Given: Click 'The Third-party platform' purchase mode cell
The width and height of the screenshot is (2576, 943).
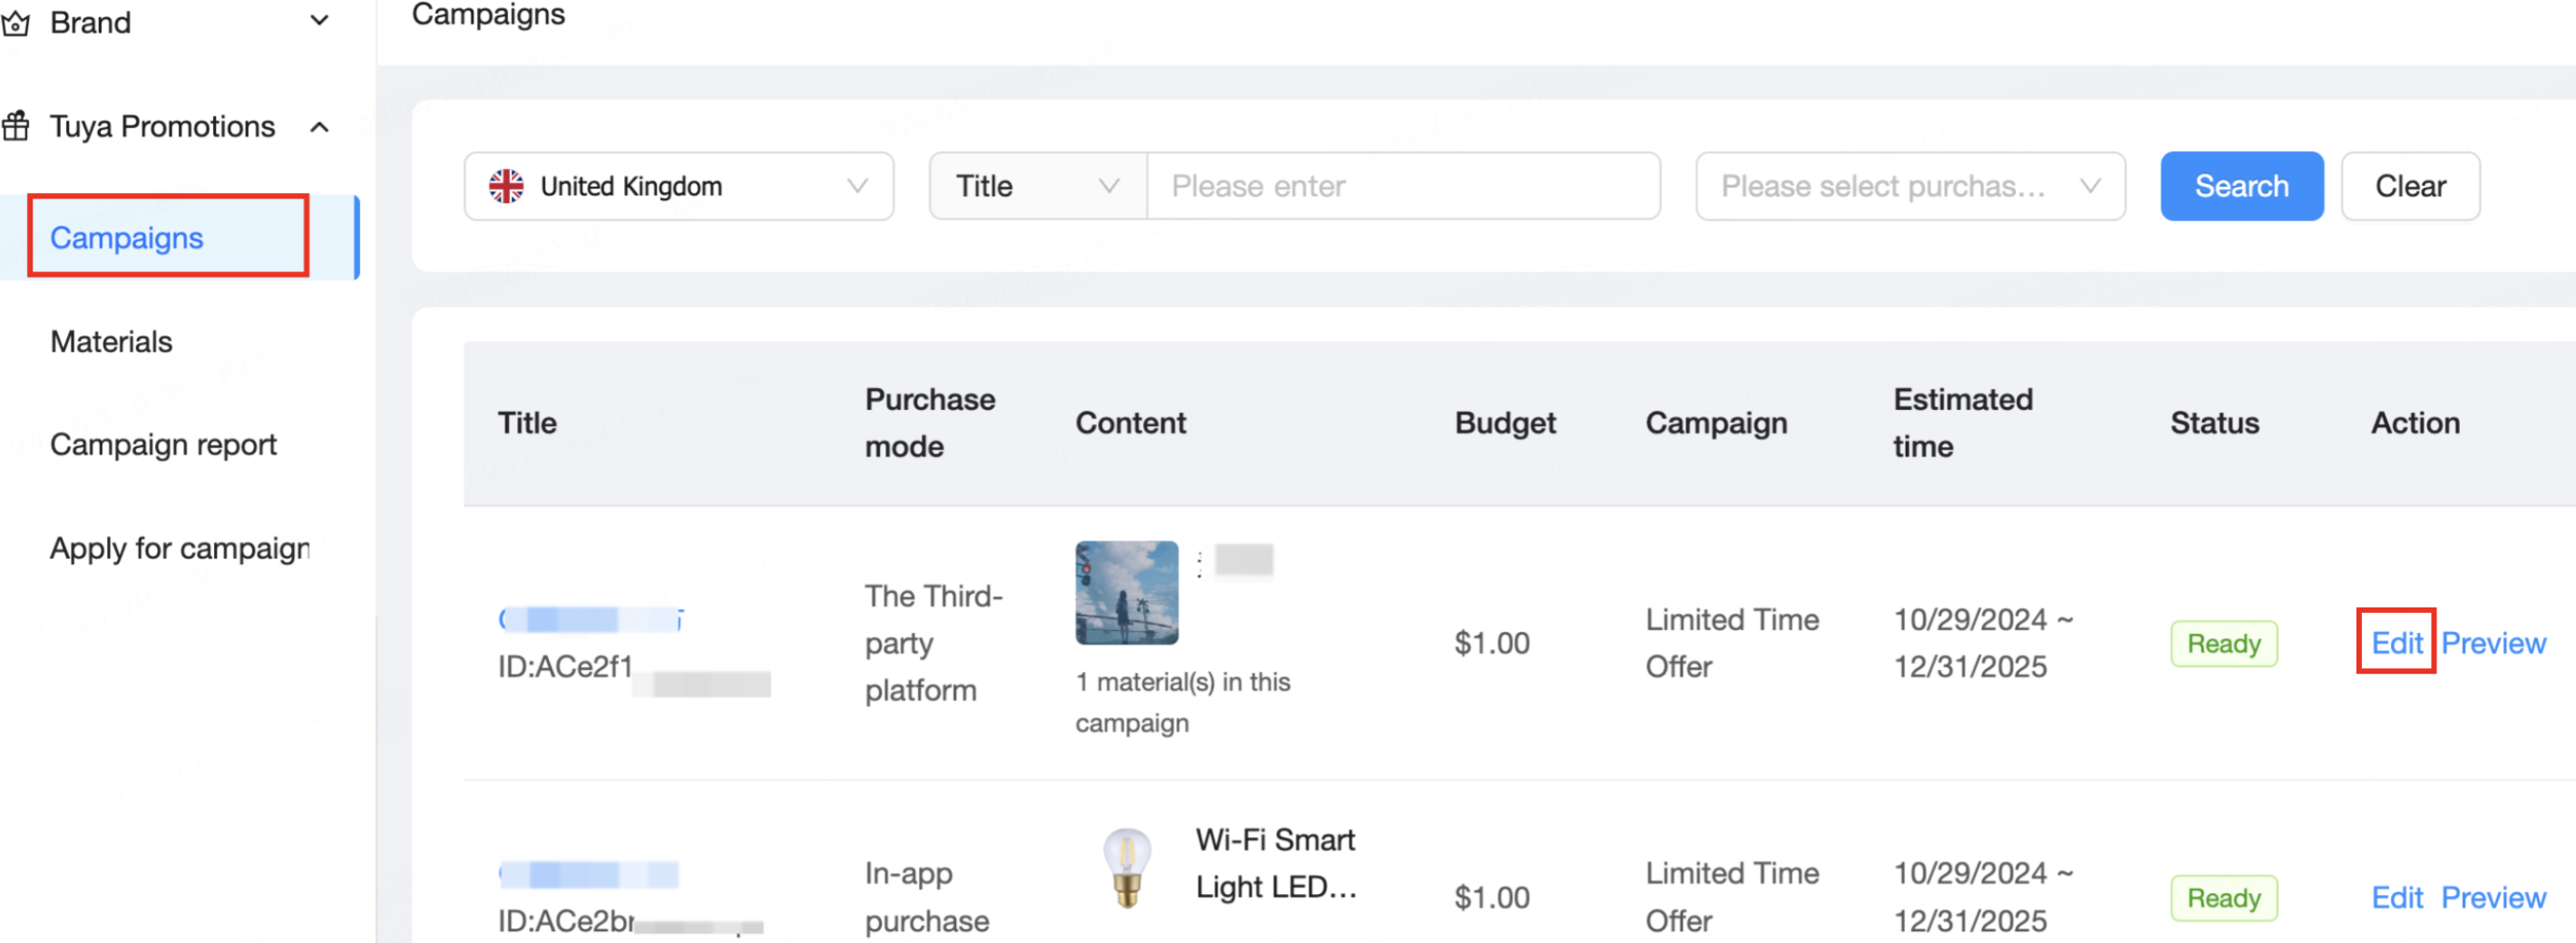Looking at the screenshot, I should [933, 643].
